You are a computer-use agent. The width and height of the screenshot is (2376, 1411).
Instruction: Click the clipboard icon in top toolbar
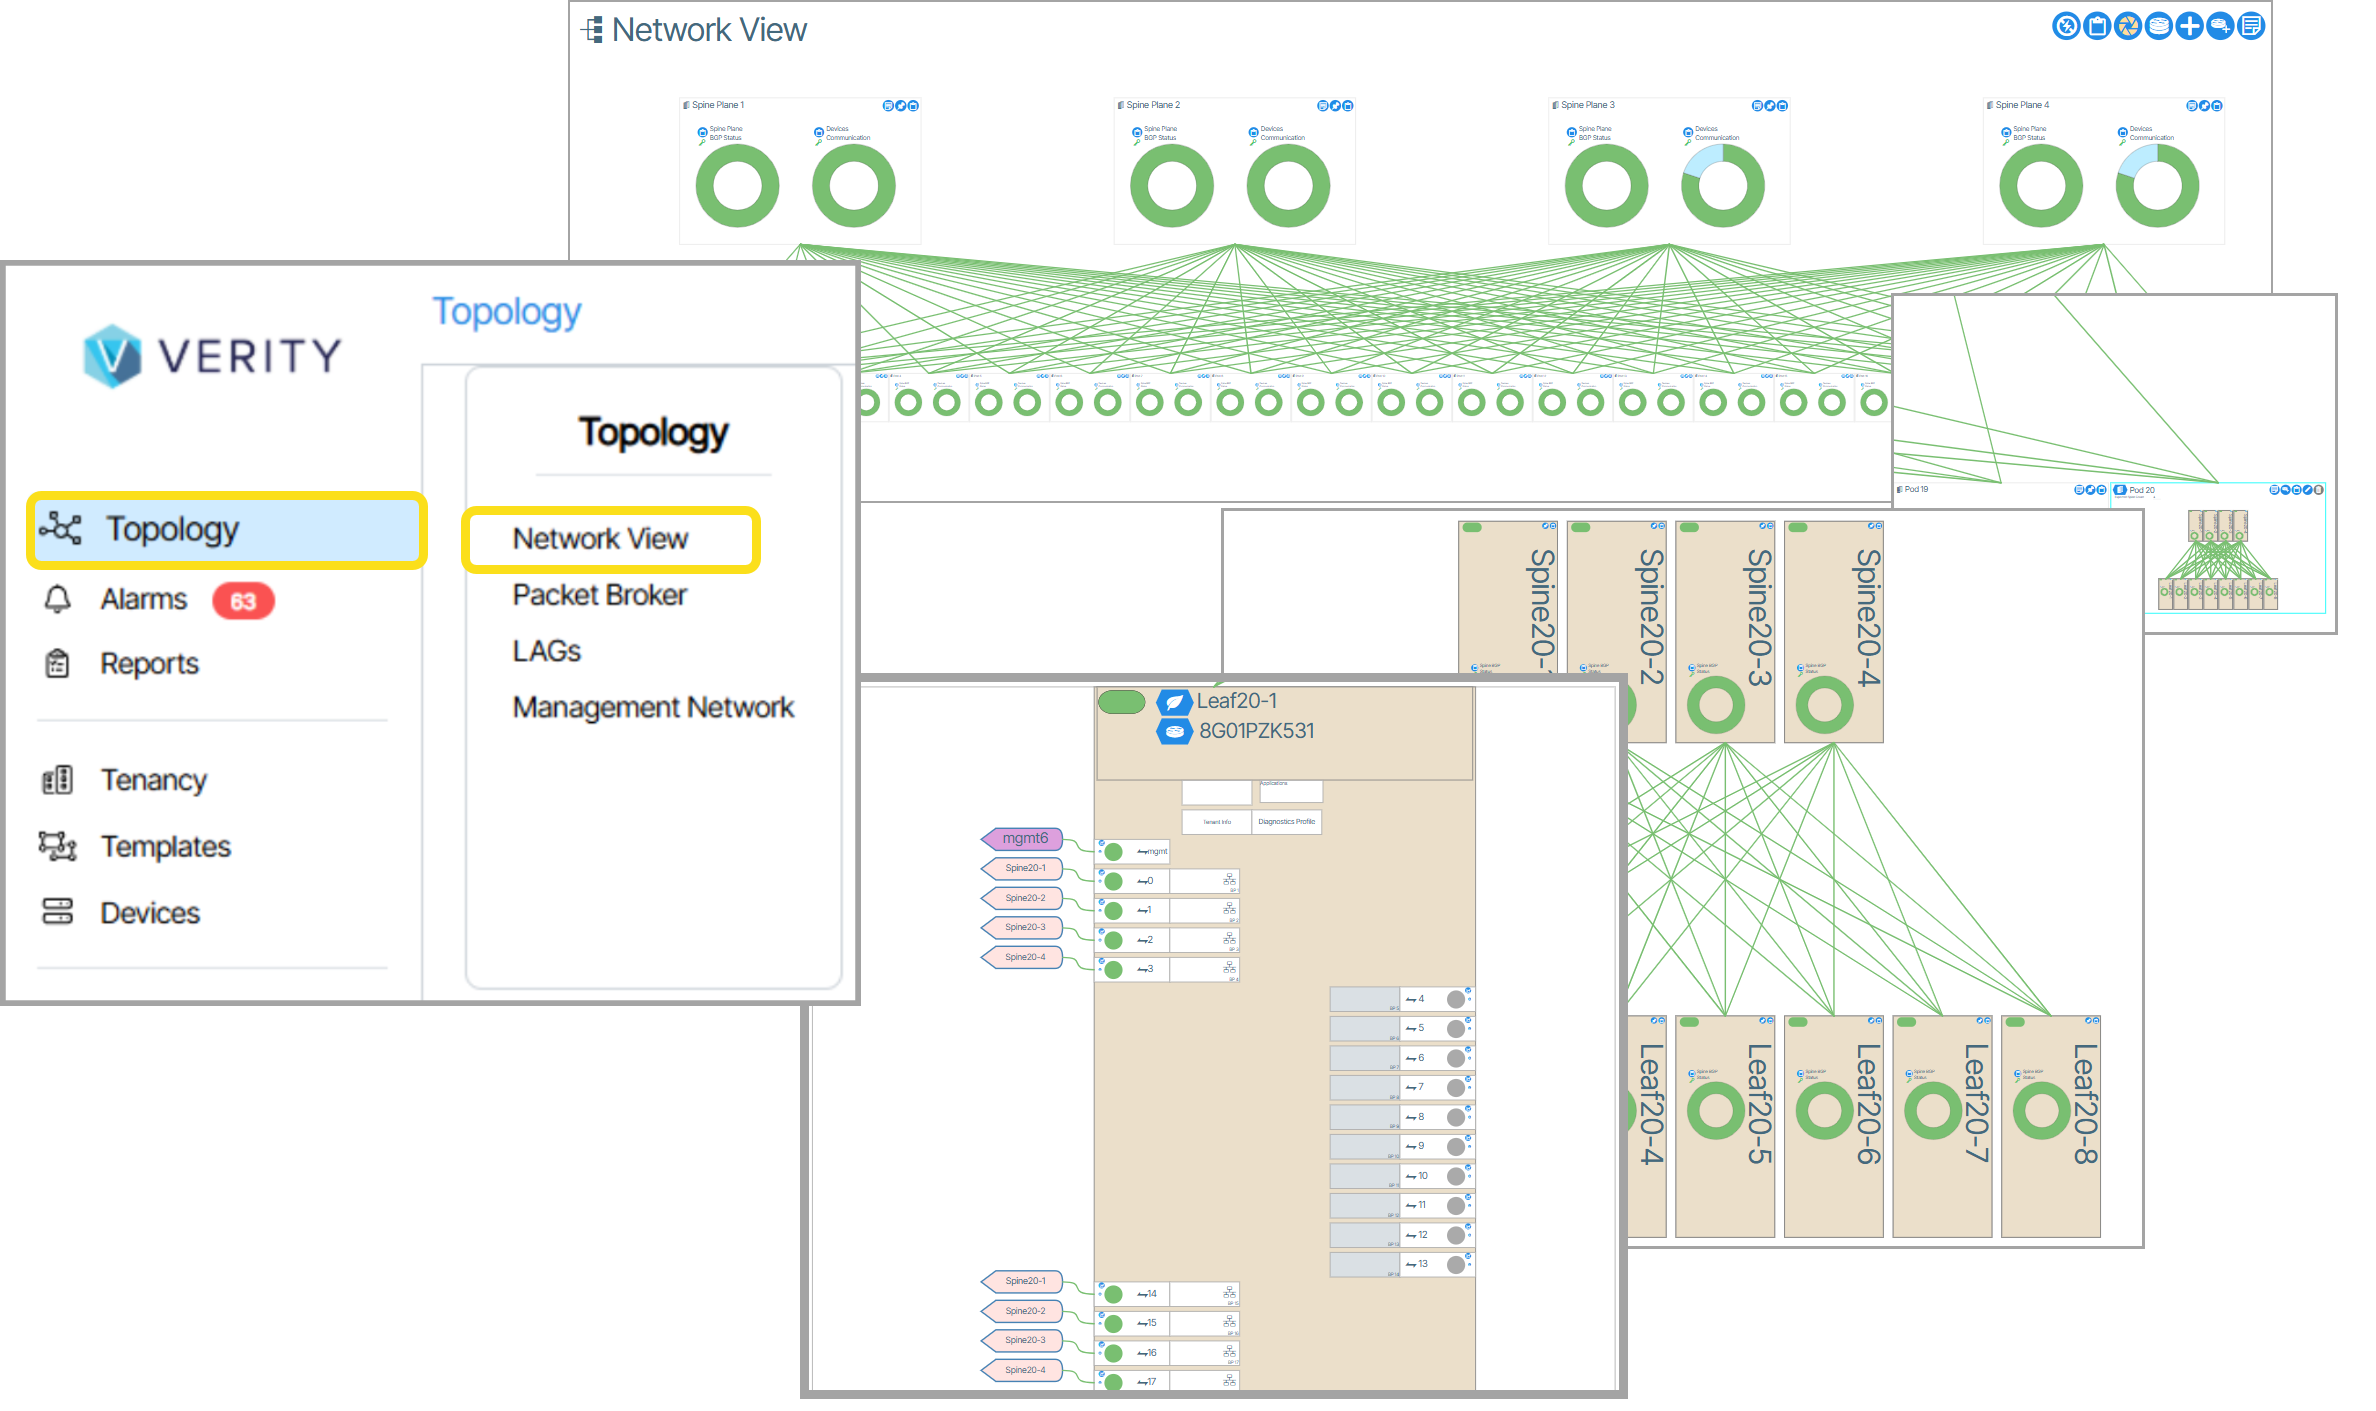(x=2097, y=26)
